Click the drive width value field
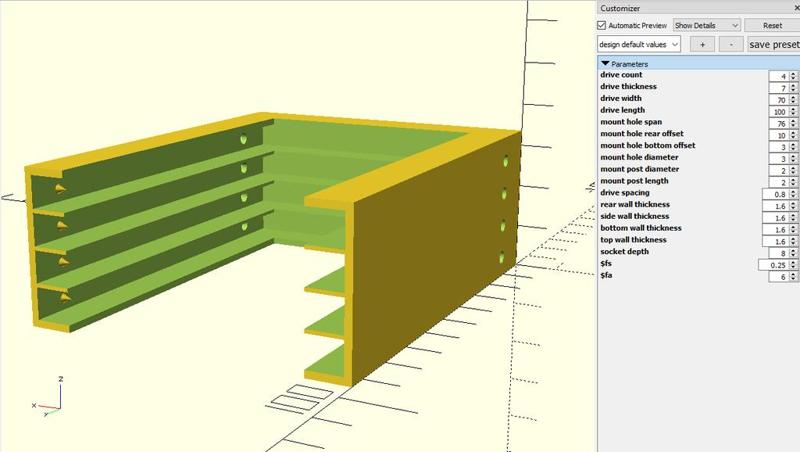Image resolution: width=800 pixels, height=452 pixels. pyautogui.click(x=779, y=99)
